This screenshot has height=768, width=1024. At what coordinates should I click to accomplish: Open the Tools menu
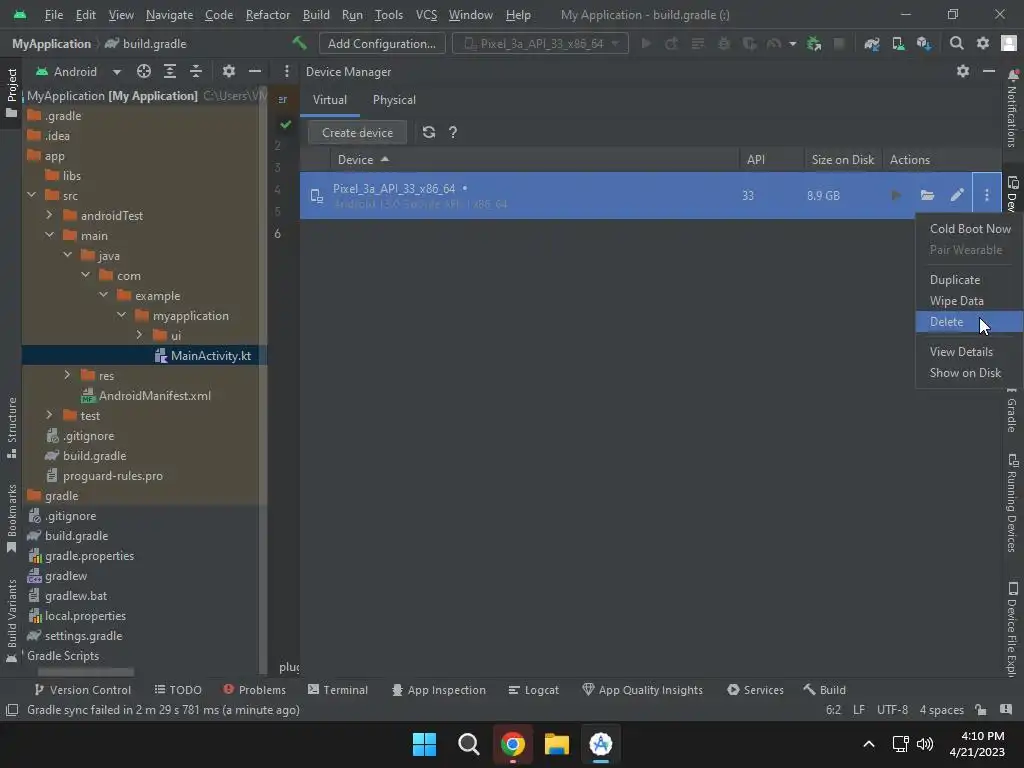389,14
